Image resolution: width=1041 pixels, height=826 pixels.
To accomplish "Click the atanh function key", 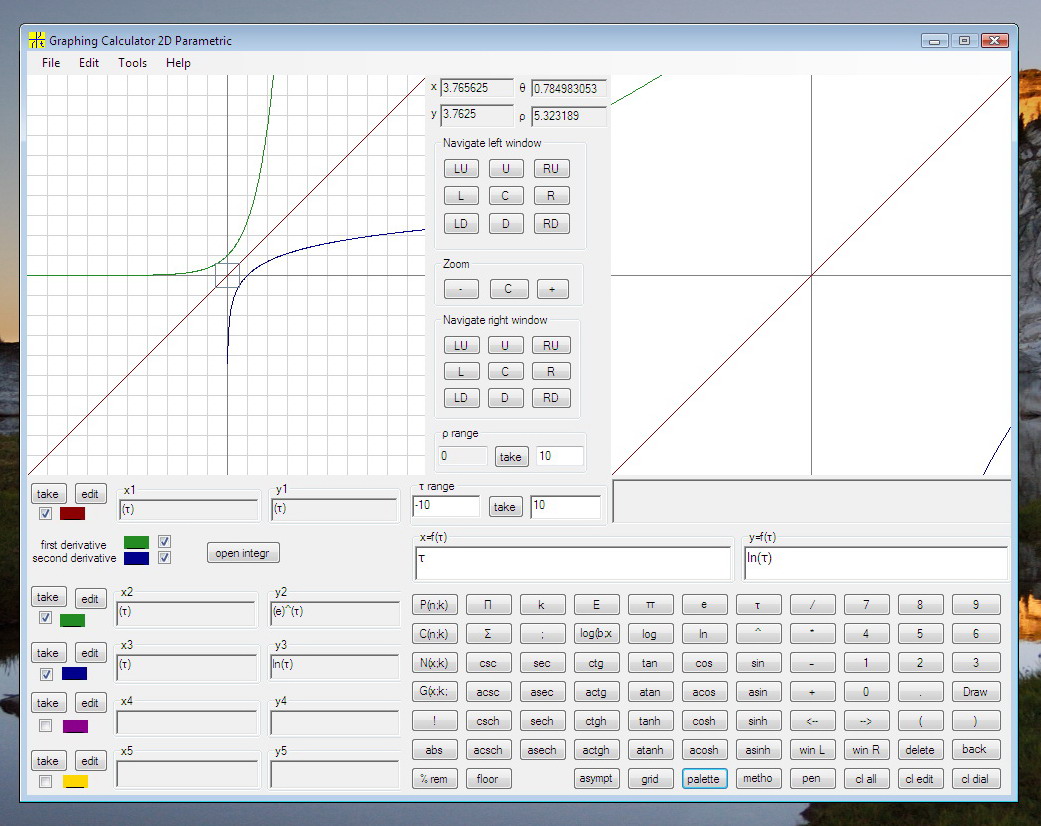I will point(650,750).
